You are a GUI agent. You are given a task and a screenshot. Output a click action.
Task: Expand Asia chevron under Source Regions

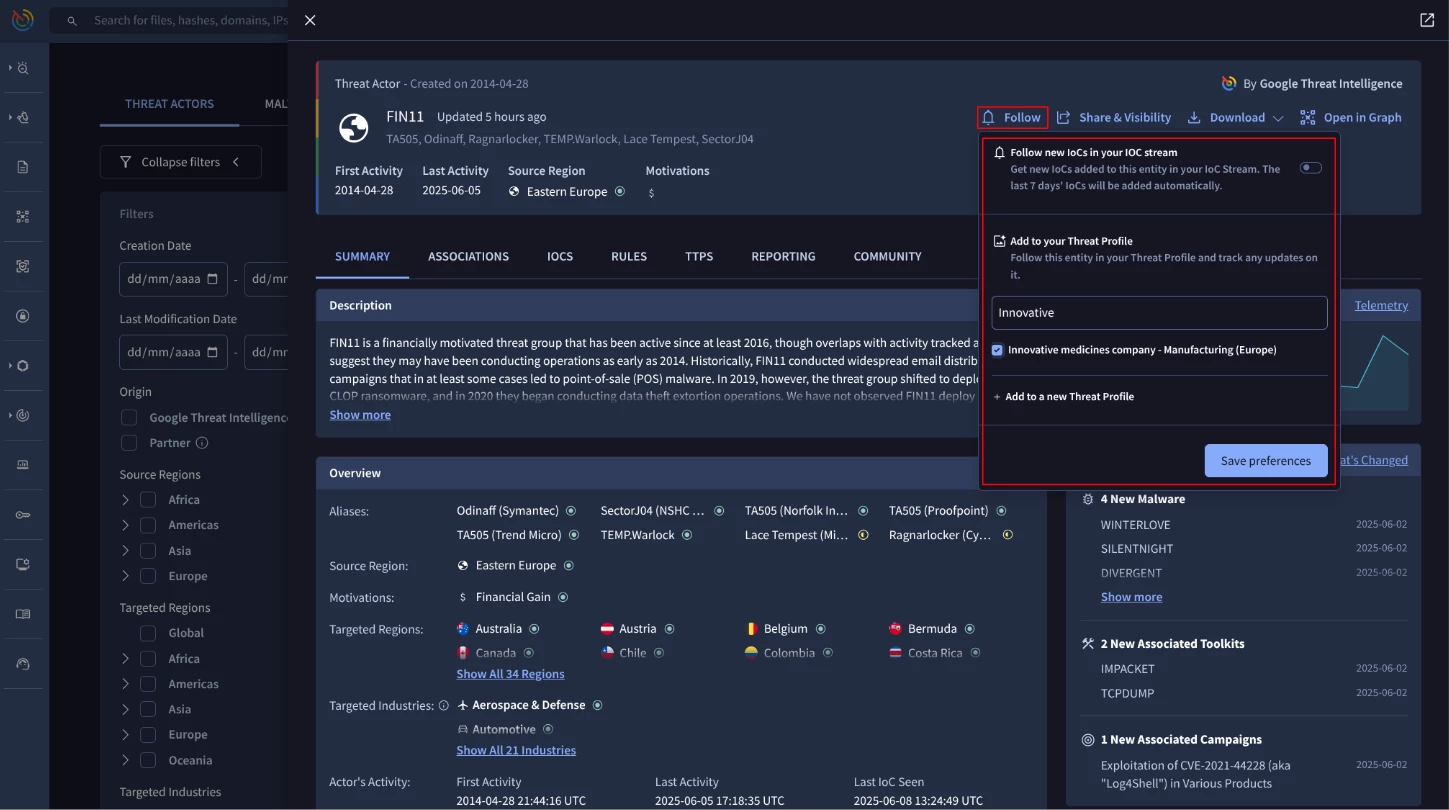pyautogui.click(x=125, y=550)
